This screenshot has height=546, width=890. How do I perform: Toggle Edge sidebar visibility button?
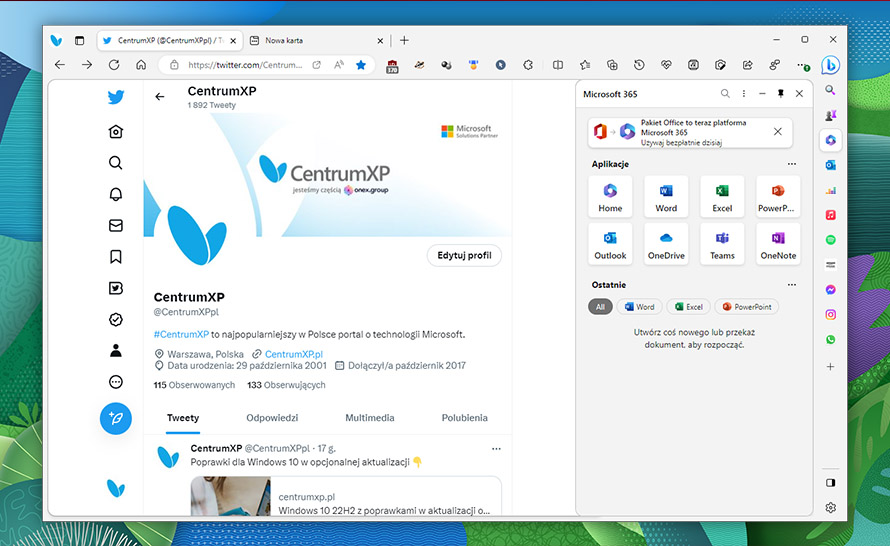830,483
